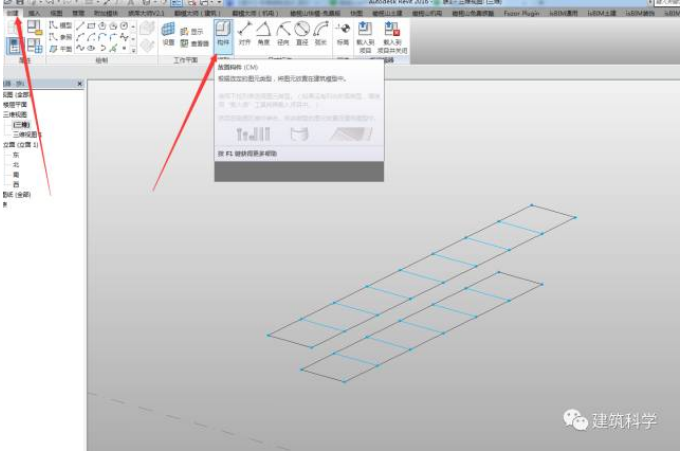The width and height of the screenshot is (685, 454).
Task: Switch to the Fuzor Plugin ribbon tab
Action: click(522, 13)
